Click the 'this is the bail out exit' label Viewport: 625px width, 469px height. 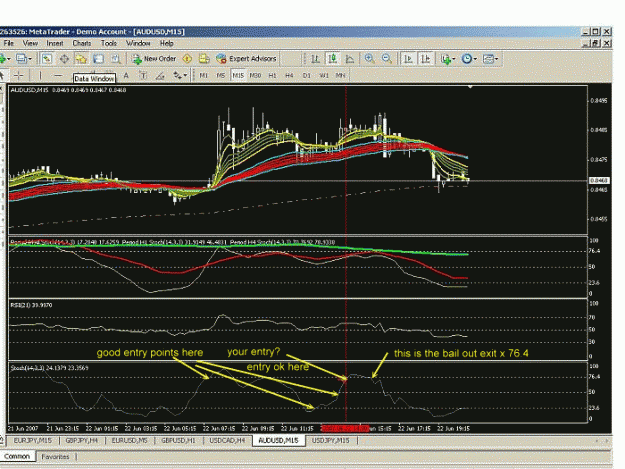pos(461,353)
